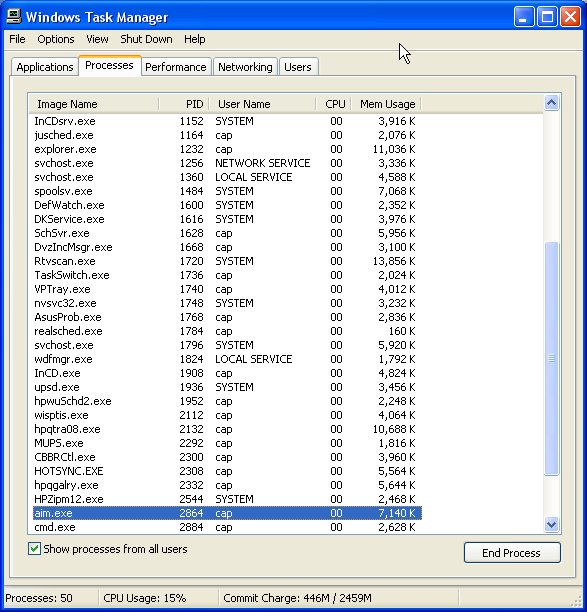Click the Processes: 50 status text
Image resolution: width=587 pixels, height=612 pixels.
tap(39, 598)
